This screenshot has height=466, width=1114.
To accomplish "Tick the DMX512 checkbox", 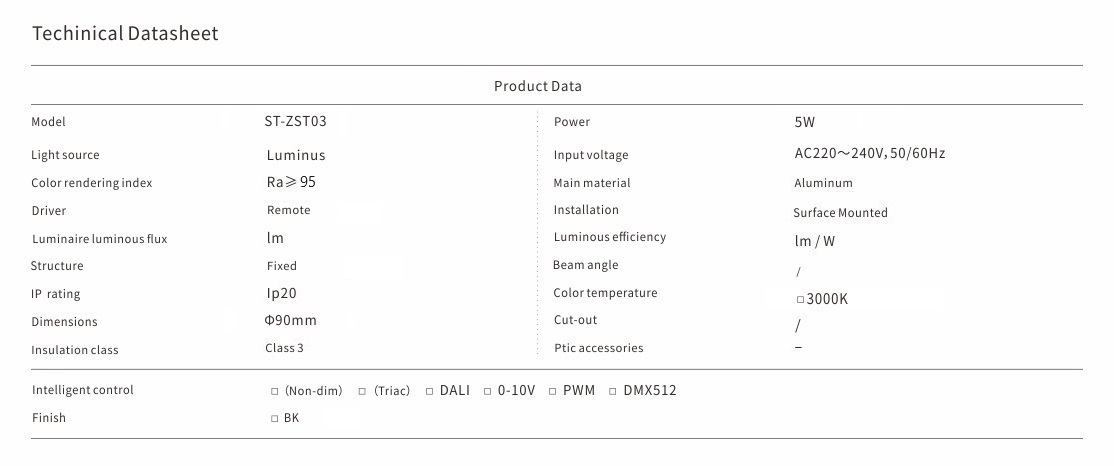I will tap(613, 391).
